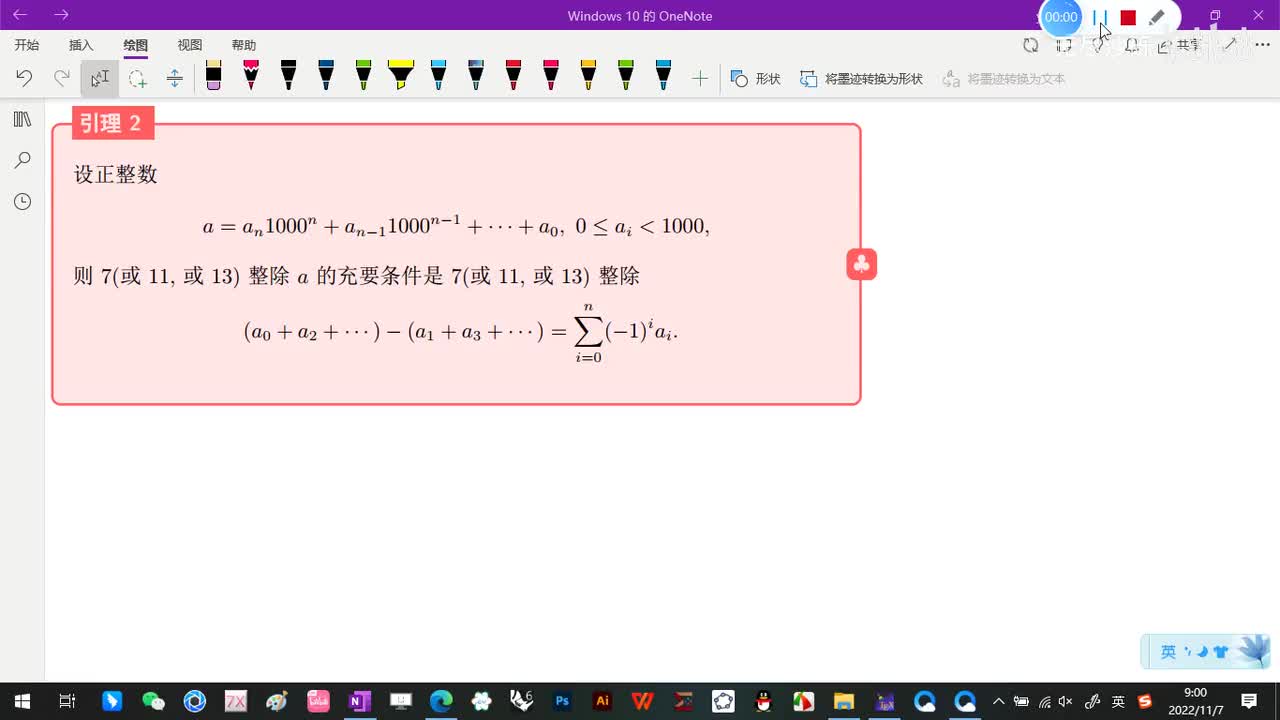Select objects or type text tool
The image size is (1280, 720).
tap(100, 78)
